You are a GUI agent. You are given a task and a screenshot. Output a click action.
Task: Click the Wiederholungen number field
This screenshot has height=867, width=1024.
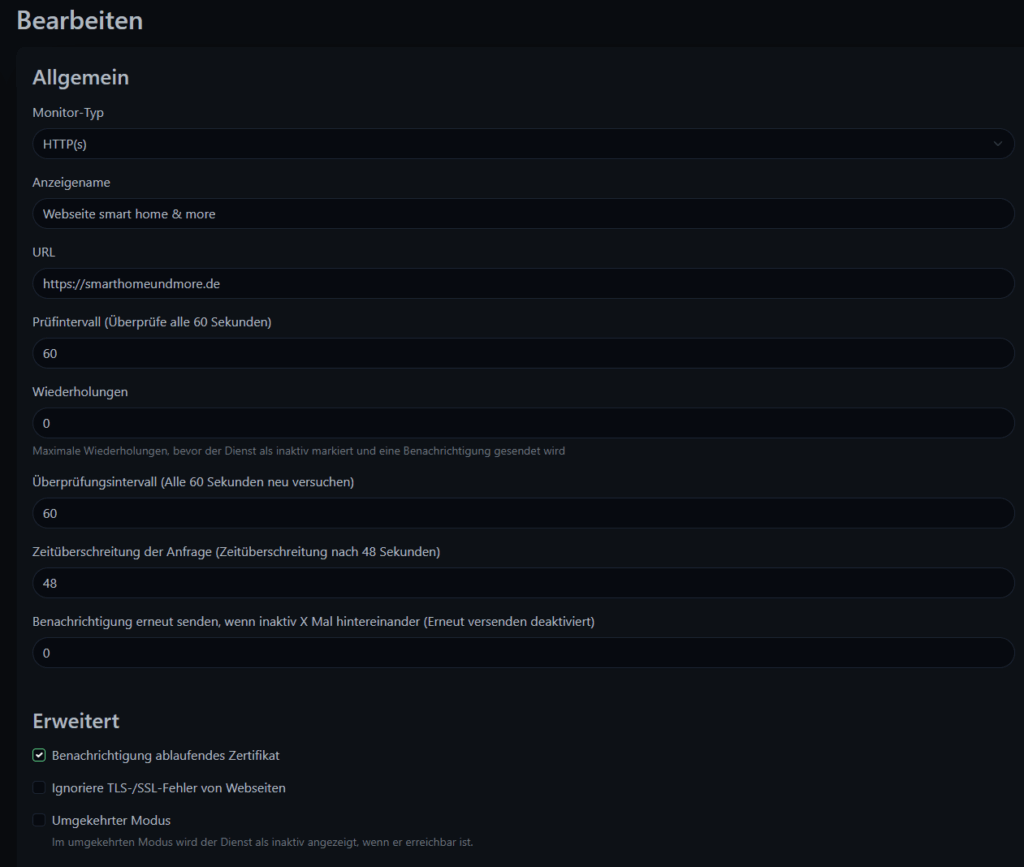click(523, 423)
